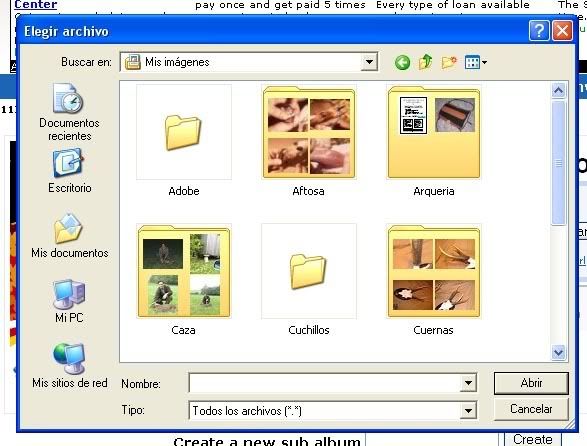Viewport: 587px width, 446px height.
Task: Select the Cuchillos folder
Action: [309, 271]
